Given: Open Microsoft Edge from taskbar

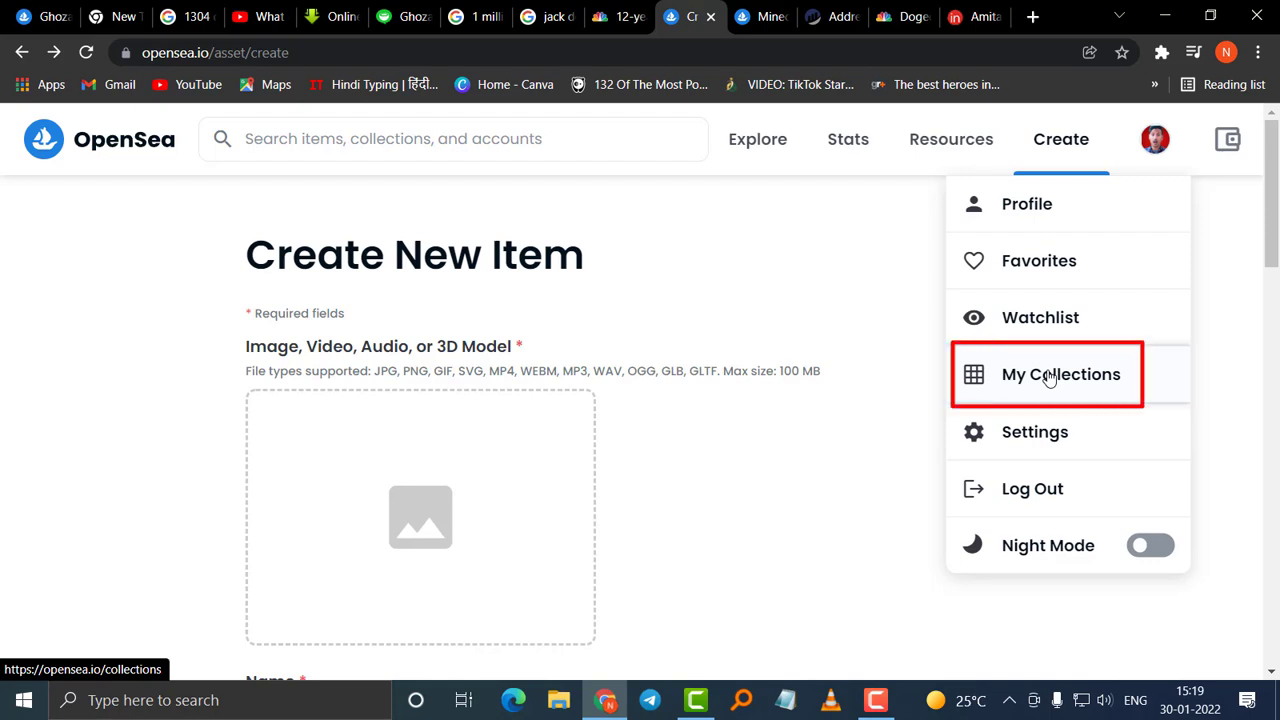Looking at the screenshot, I should (513, 700).
